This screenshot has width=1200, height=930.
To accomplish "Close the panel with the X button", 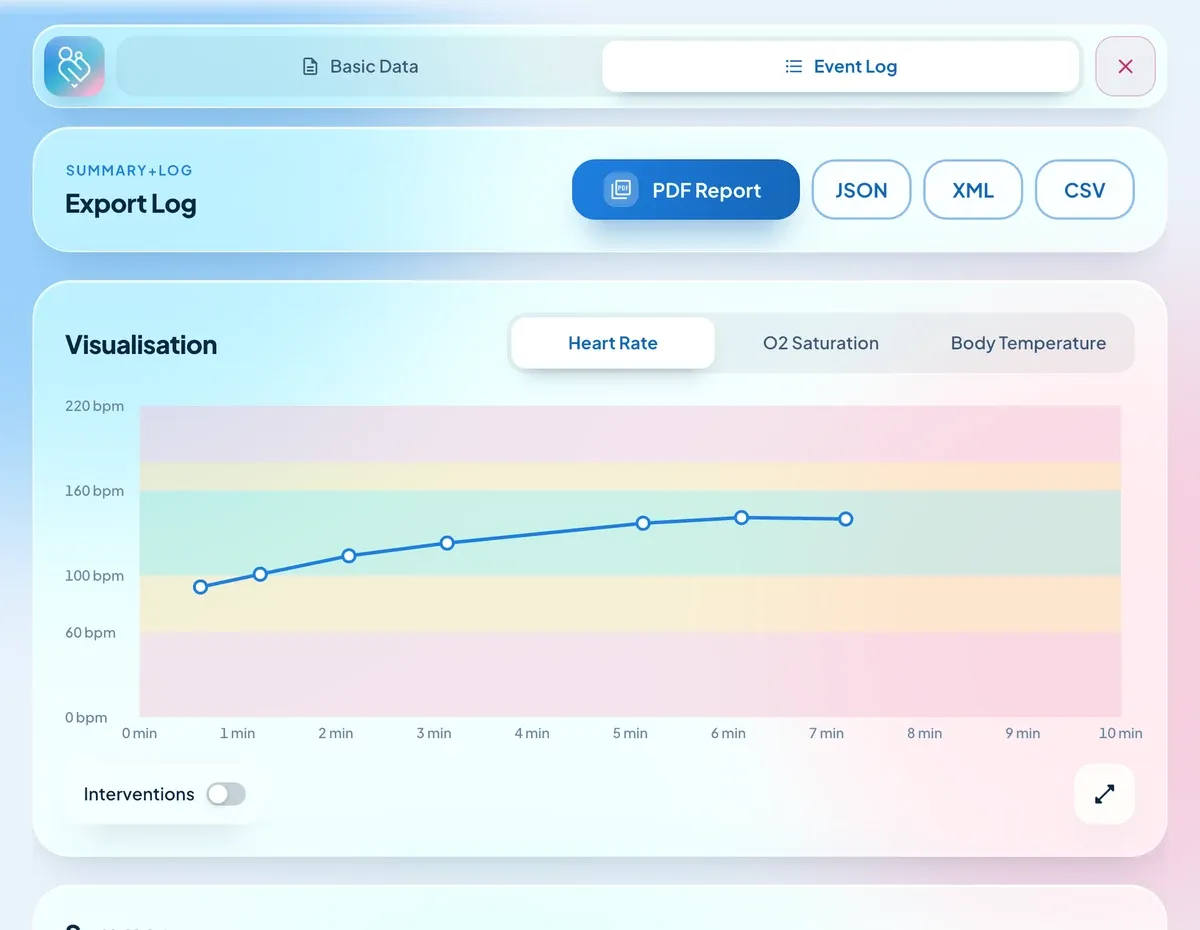I will [1125, 66].
